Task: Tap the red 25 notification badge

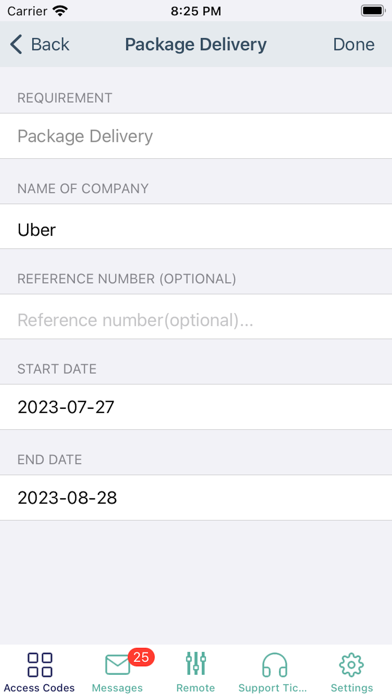Action: pyautogui.click(x=141, y=657)
